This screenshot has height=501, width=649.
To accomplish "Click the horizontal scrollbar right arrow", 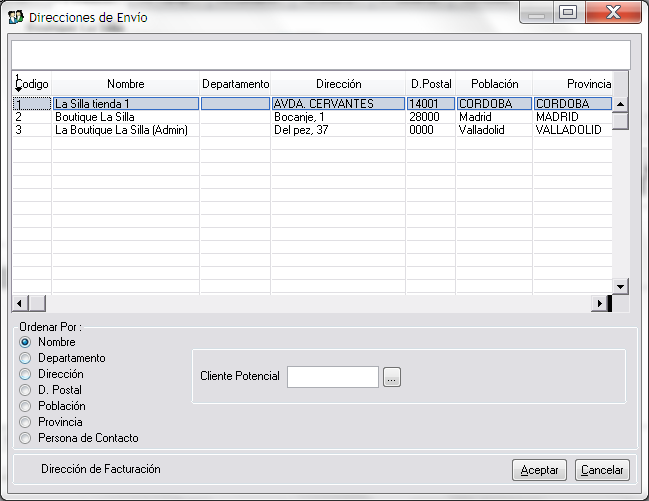I will (599, 303).
